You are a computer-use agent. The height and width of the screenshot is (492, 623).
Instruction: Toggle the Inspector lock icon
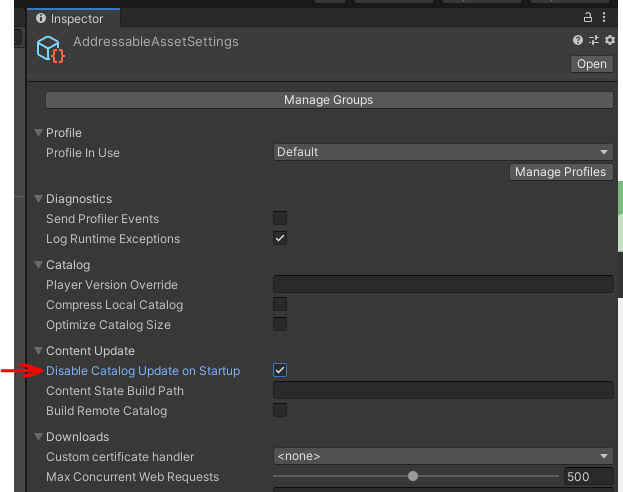click(x=588, y=18)
